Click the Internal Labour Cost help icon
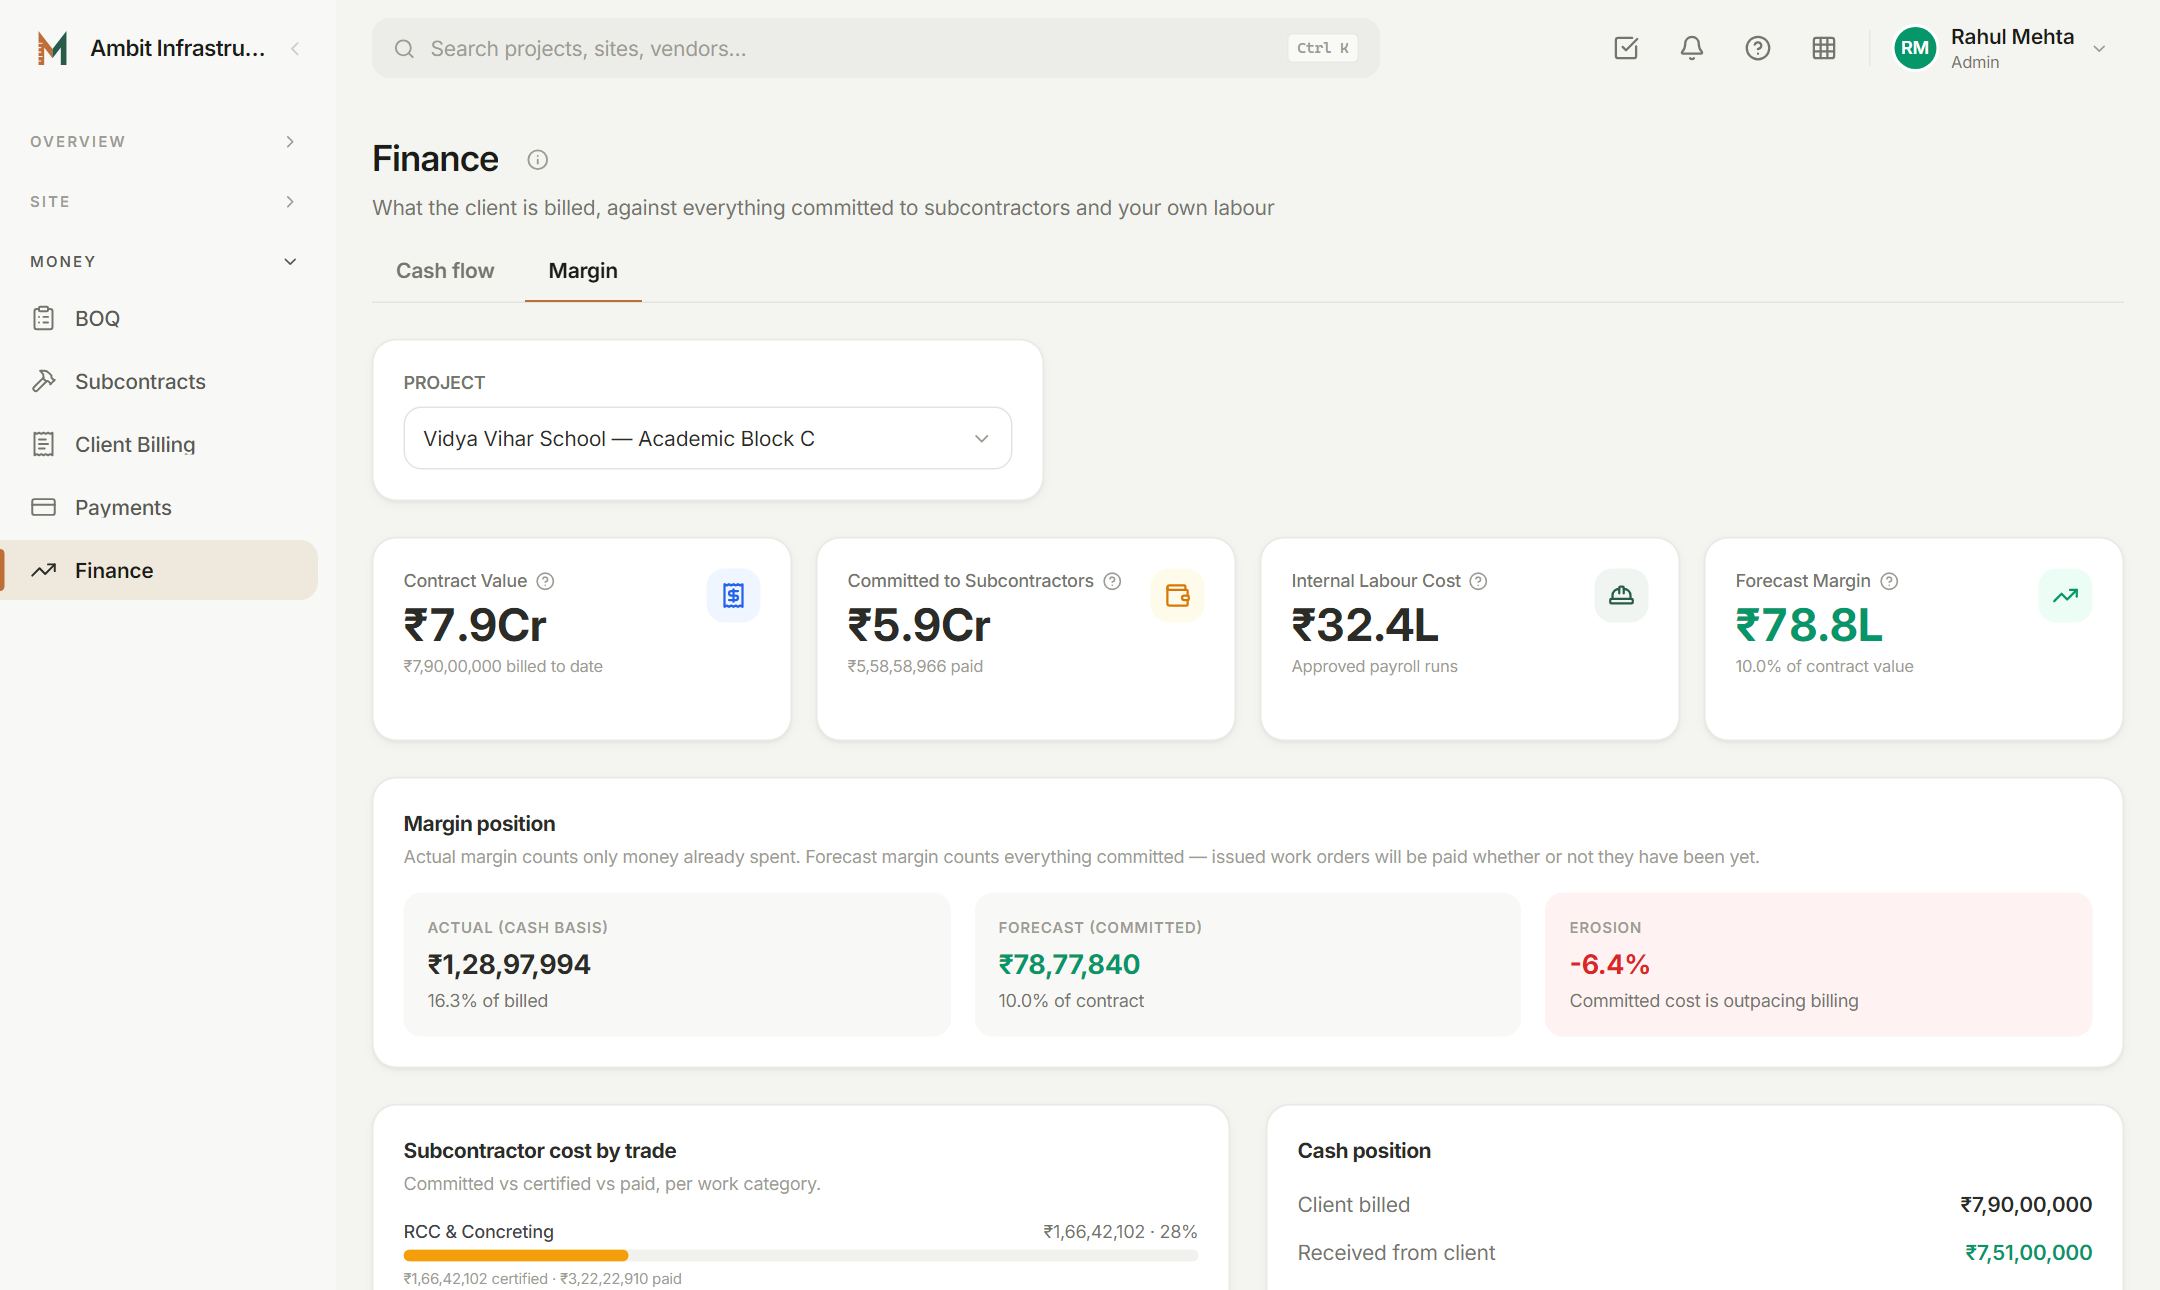The image size is (2160, 1290). (x=1478, y=581)
